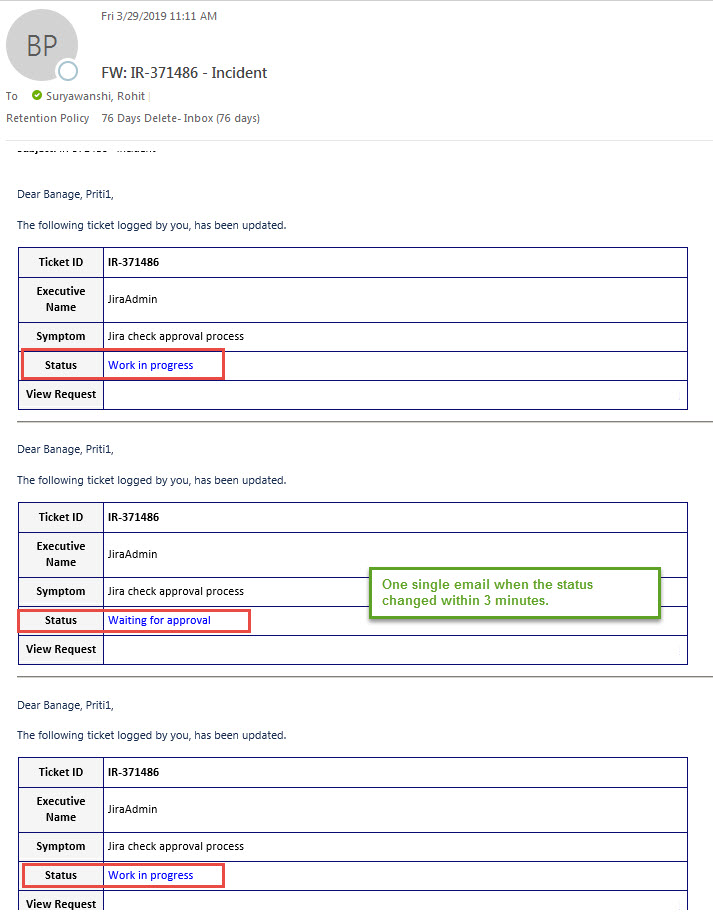Viewport: 713px width, 918px height.
Task: Open recipient Suryawanshi, Rohit contact
Action: pos(95,96)
